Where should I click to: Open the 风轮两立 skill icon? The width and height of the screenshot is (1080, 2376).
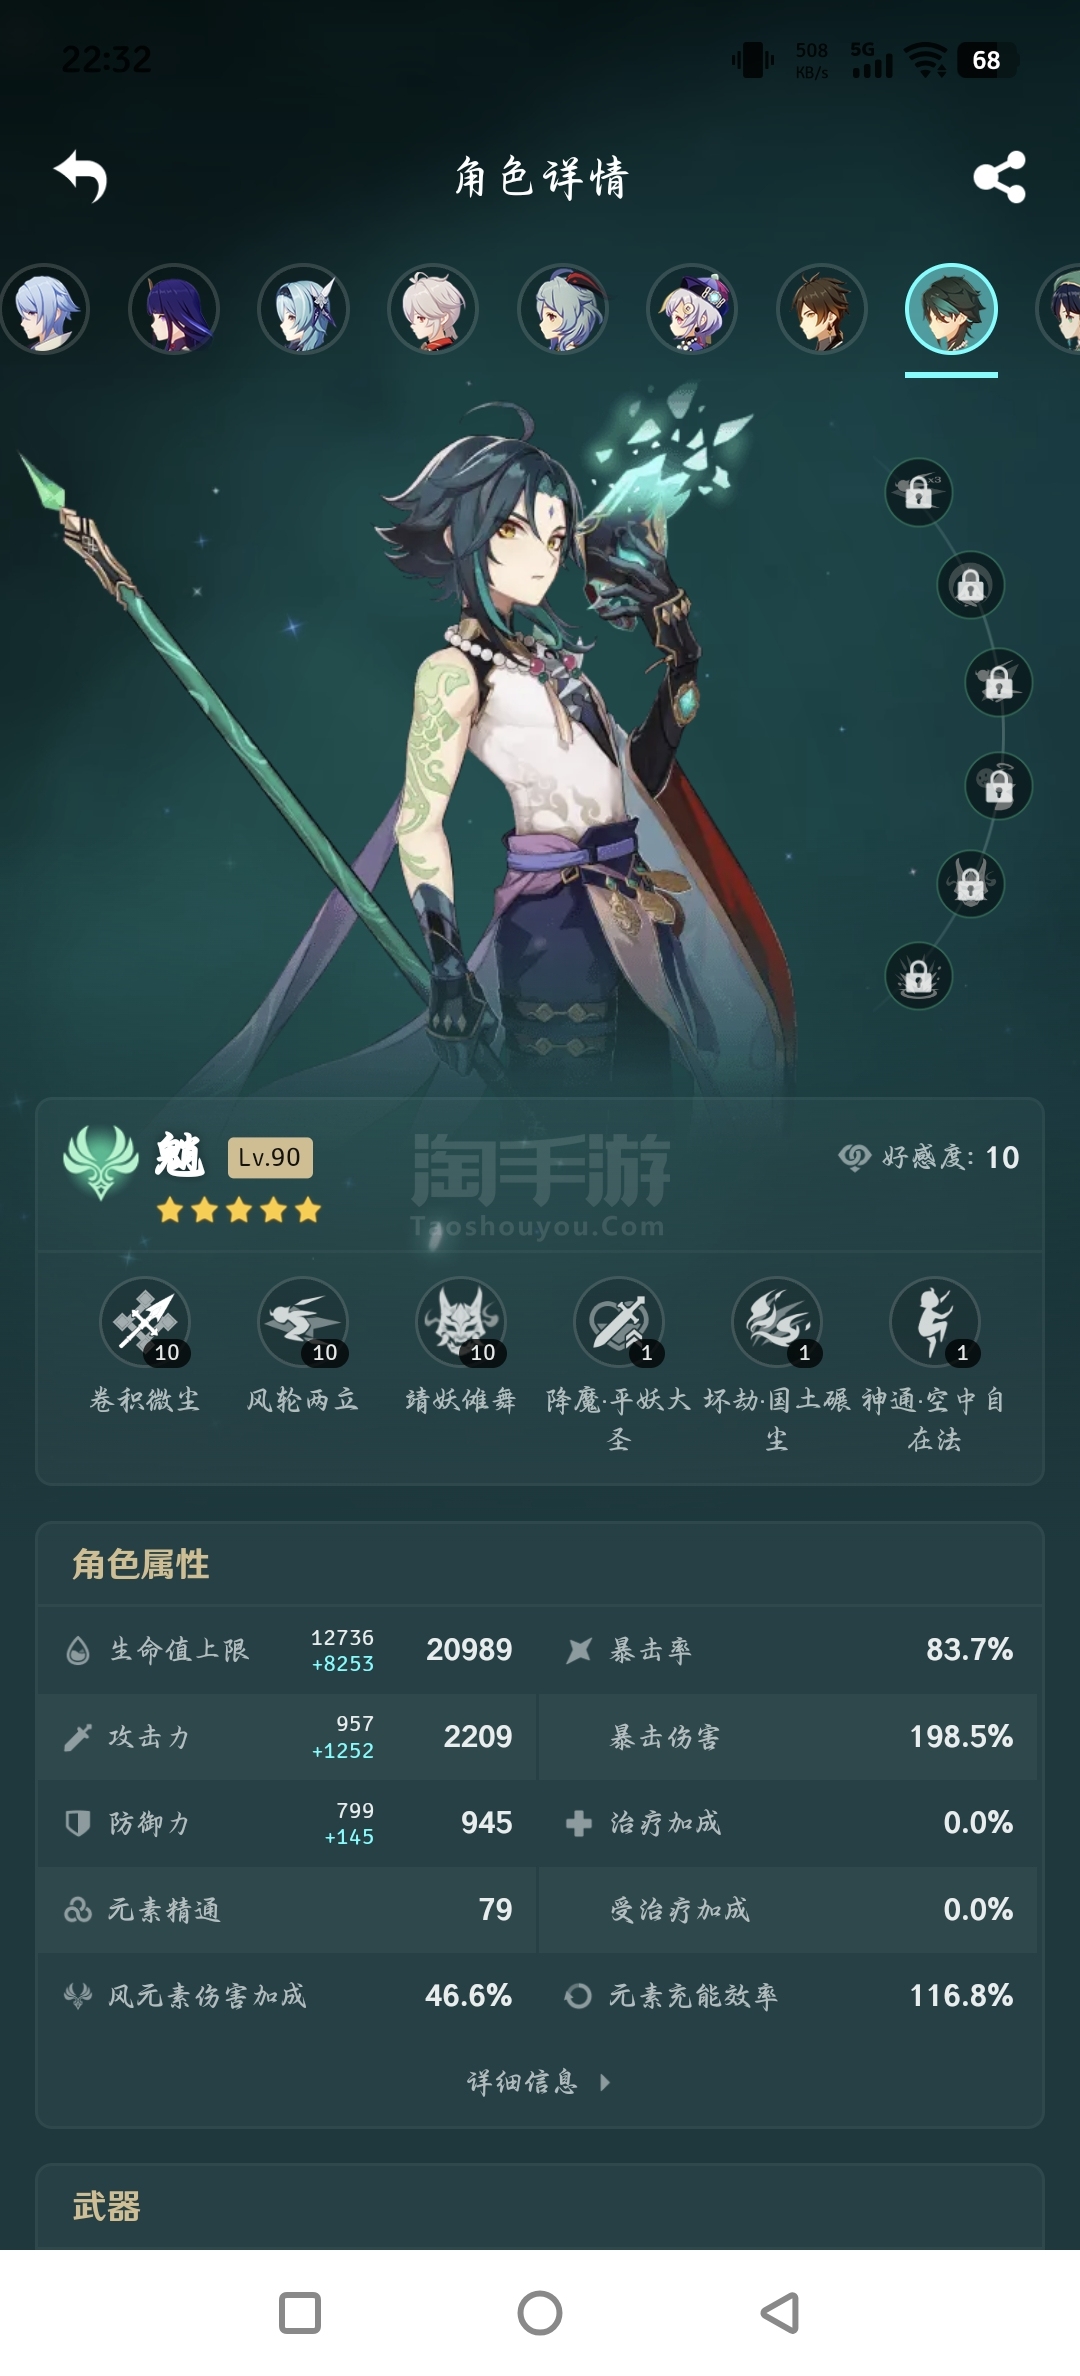303,1322
